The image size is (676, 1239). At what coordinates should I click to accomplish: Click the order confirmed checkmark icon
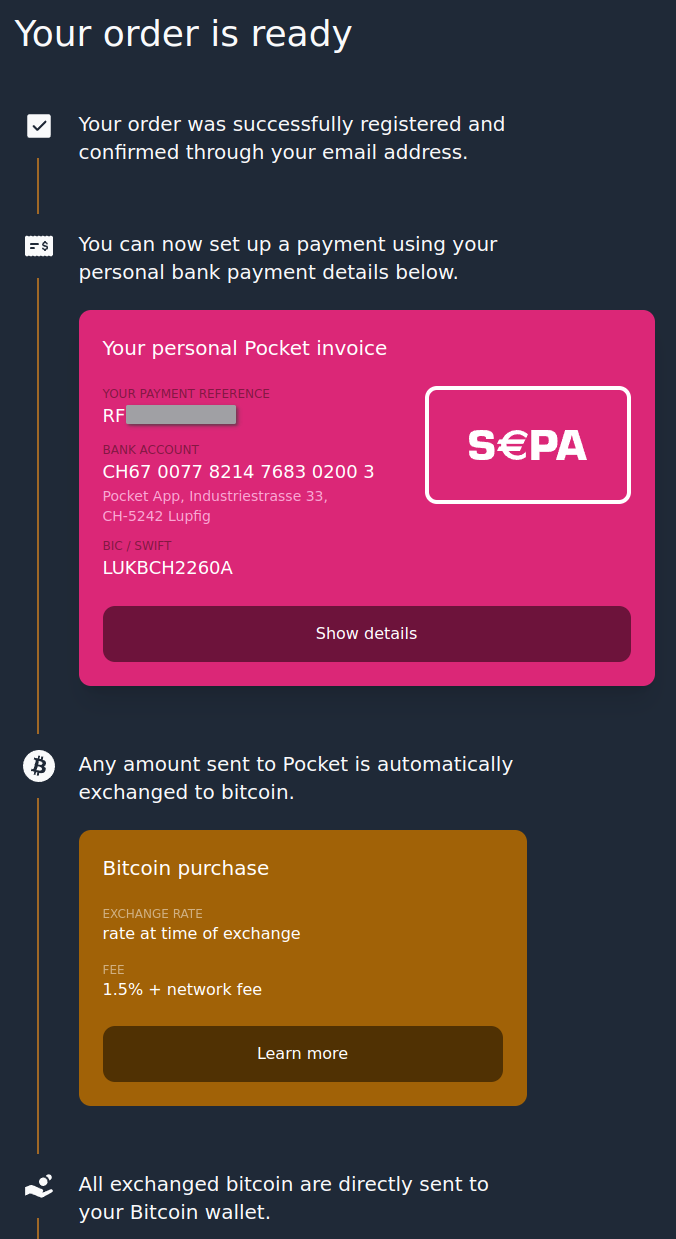[39, 125]
